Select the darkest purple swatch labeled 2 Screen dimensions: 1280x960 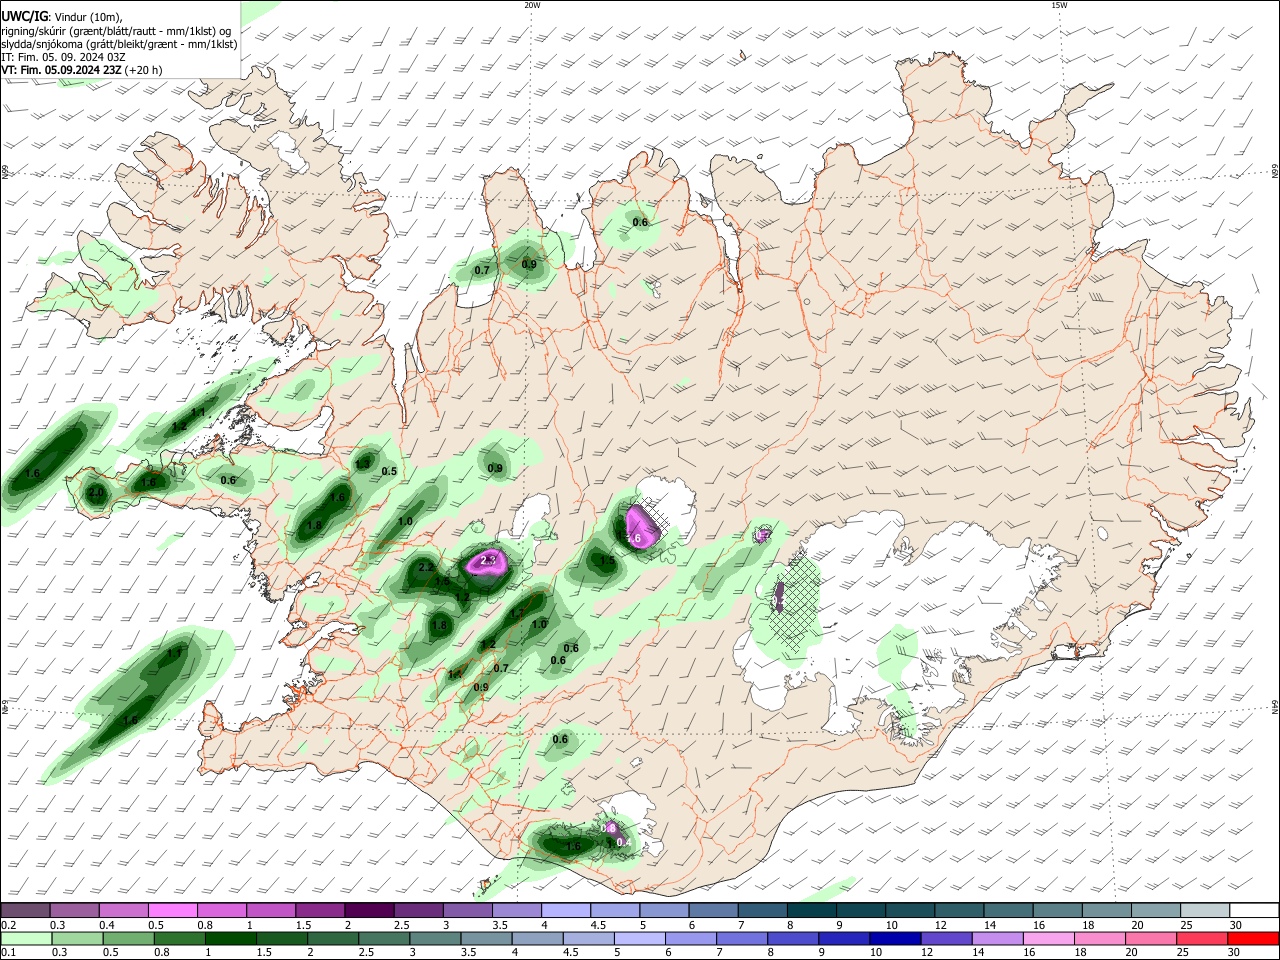point(367,910)
